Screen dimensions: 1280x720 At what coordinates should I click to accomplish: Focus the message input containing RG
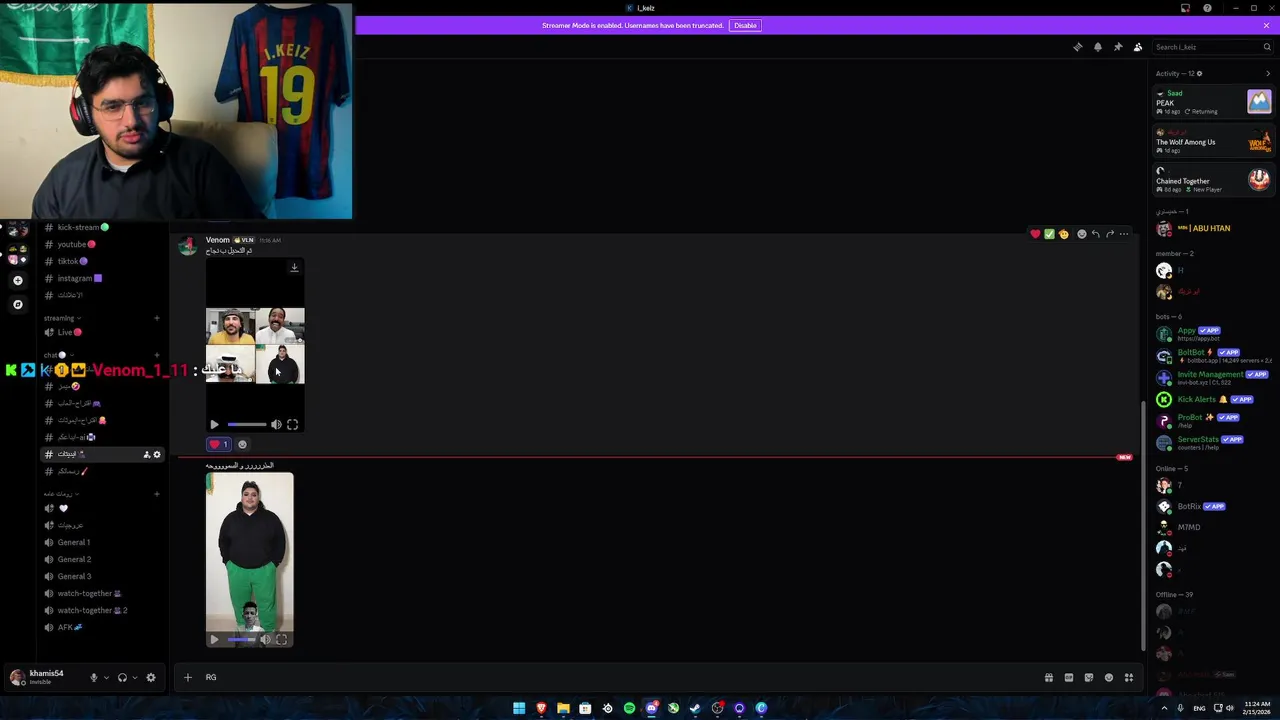620,677
